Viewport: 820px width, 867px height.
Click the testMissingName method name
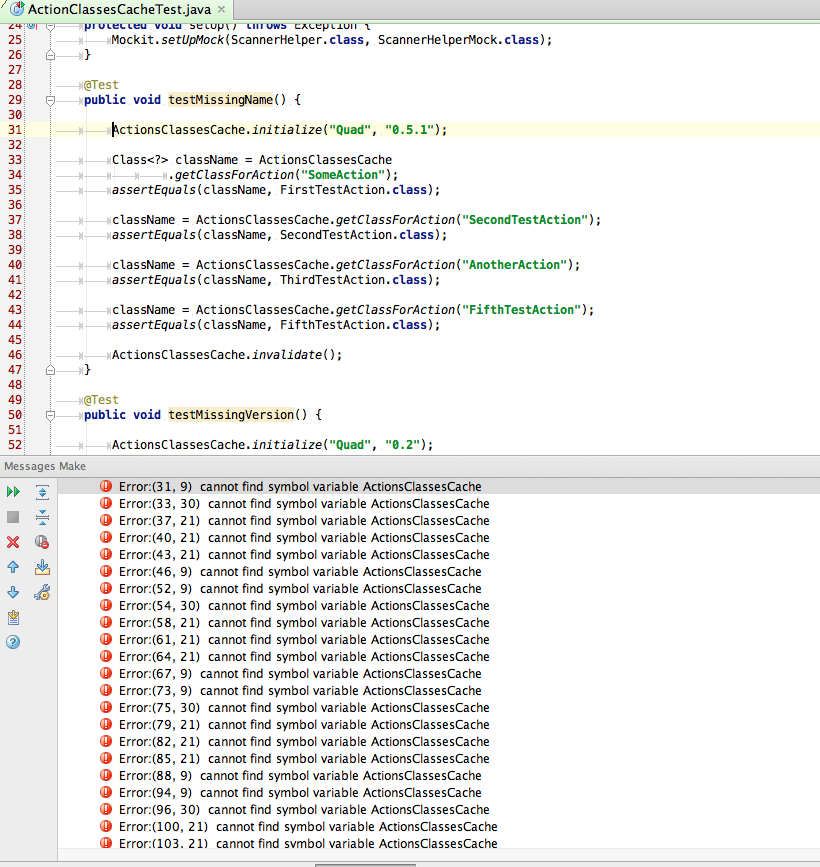pyautogui.click(x=220, y=100)
